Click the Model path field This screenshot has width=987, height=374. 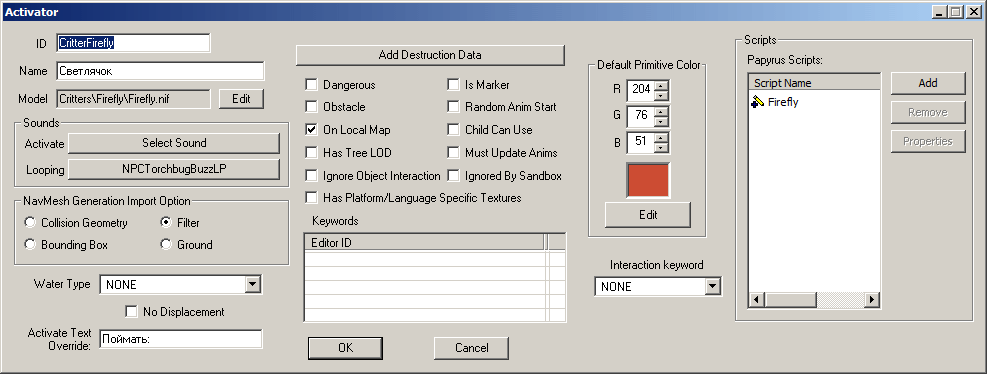pos(133,99)
